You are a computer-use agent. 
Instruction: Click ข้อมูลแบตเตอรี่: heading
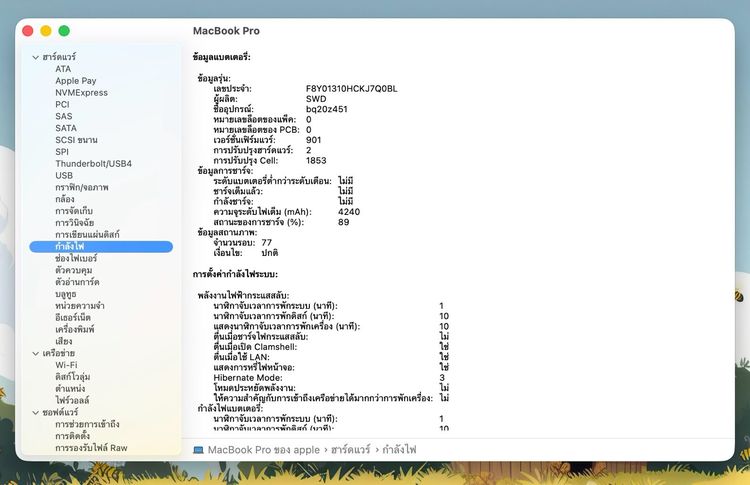[x=221, y=57]
